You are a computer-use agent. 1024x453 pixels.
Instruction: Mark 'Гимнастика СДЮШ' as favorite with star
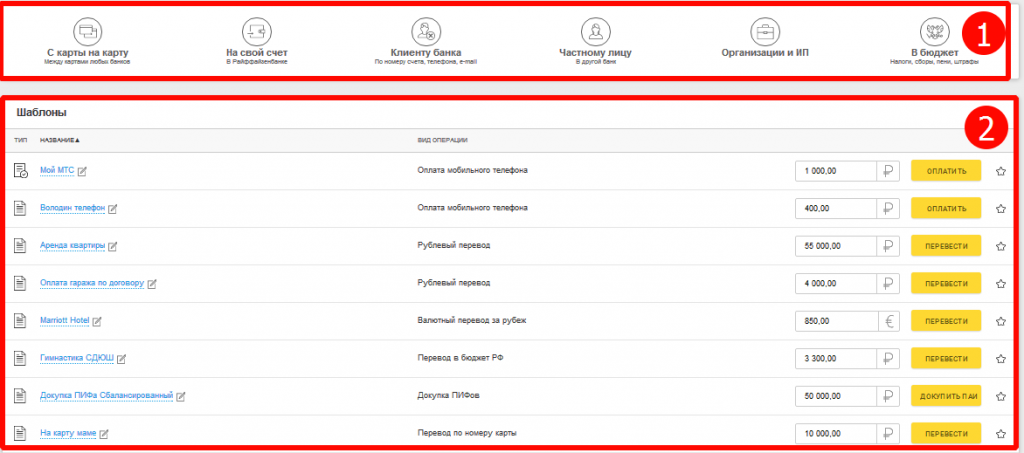point(1000,358)
